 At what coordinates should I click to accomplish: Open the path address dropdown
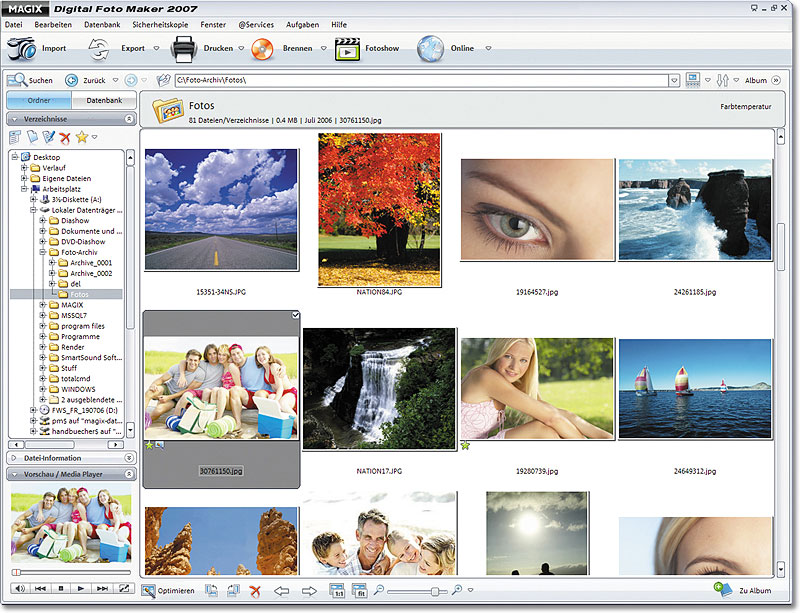coord(674,81)
